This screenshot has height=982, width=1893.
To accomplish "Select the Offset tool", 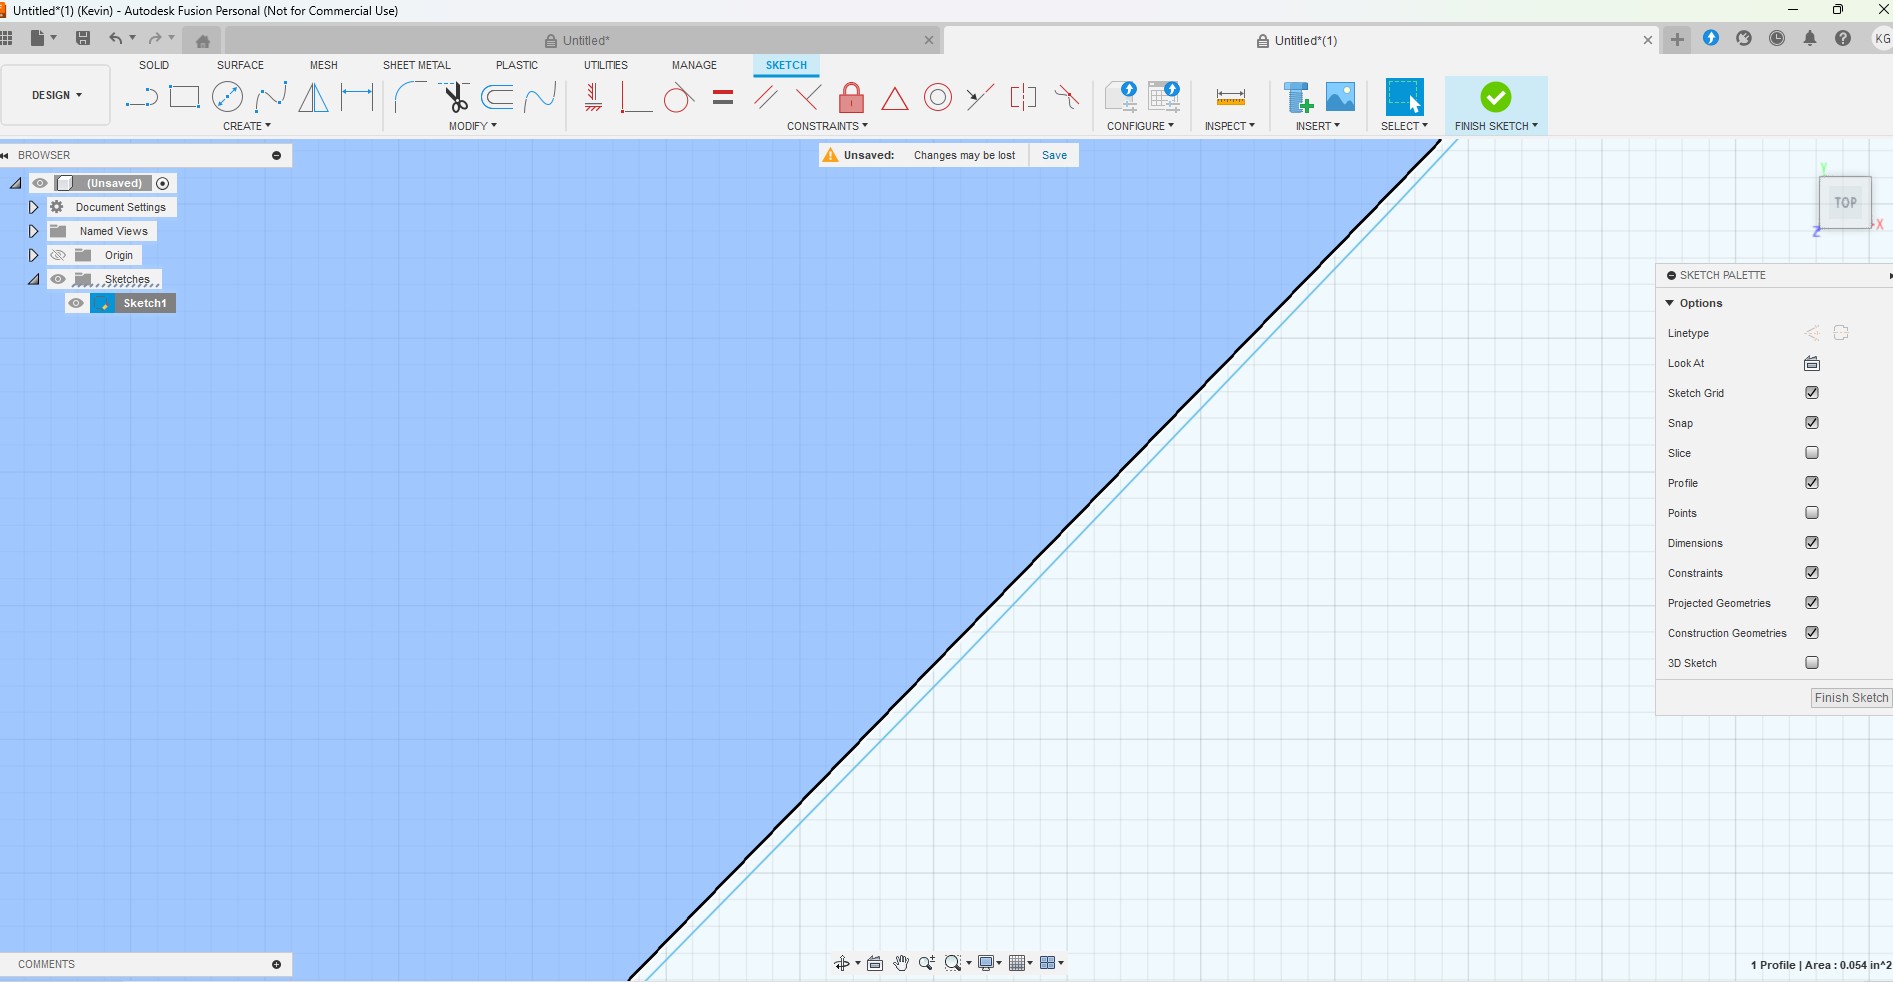I will pos(497,97).
